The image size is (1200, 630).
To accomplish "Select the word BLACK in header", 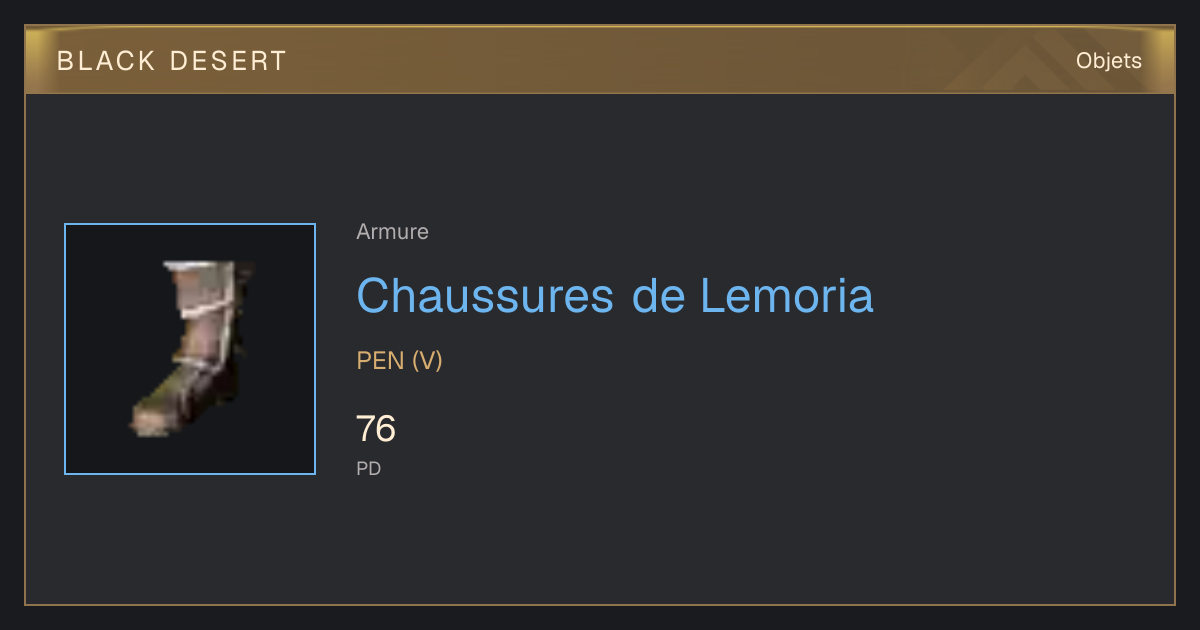I will tap(106, 61).
